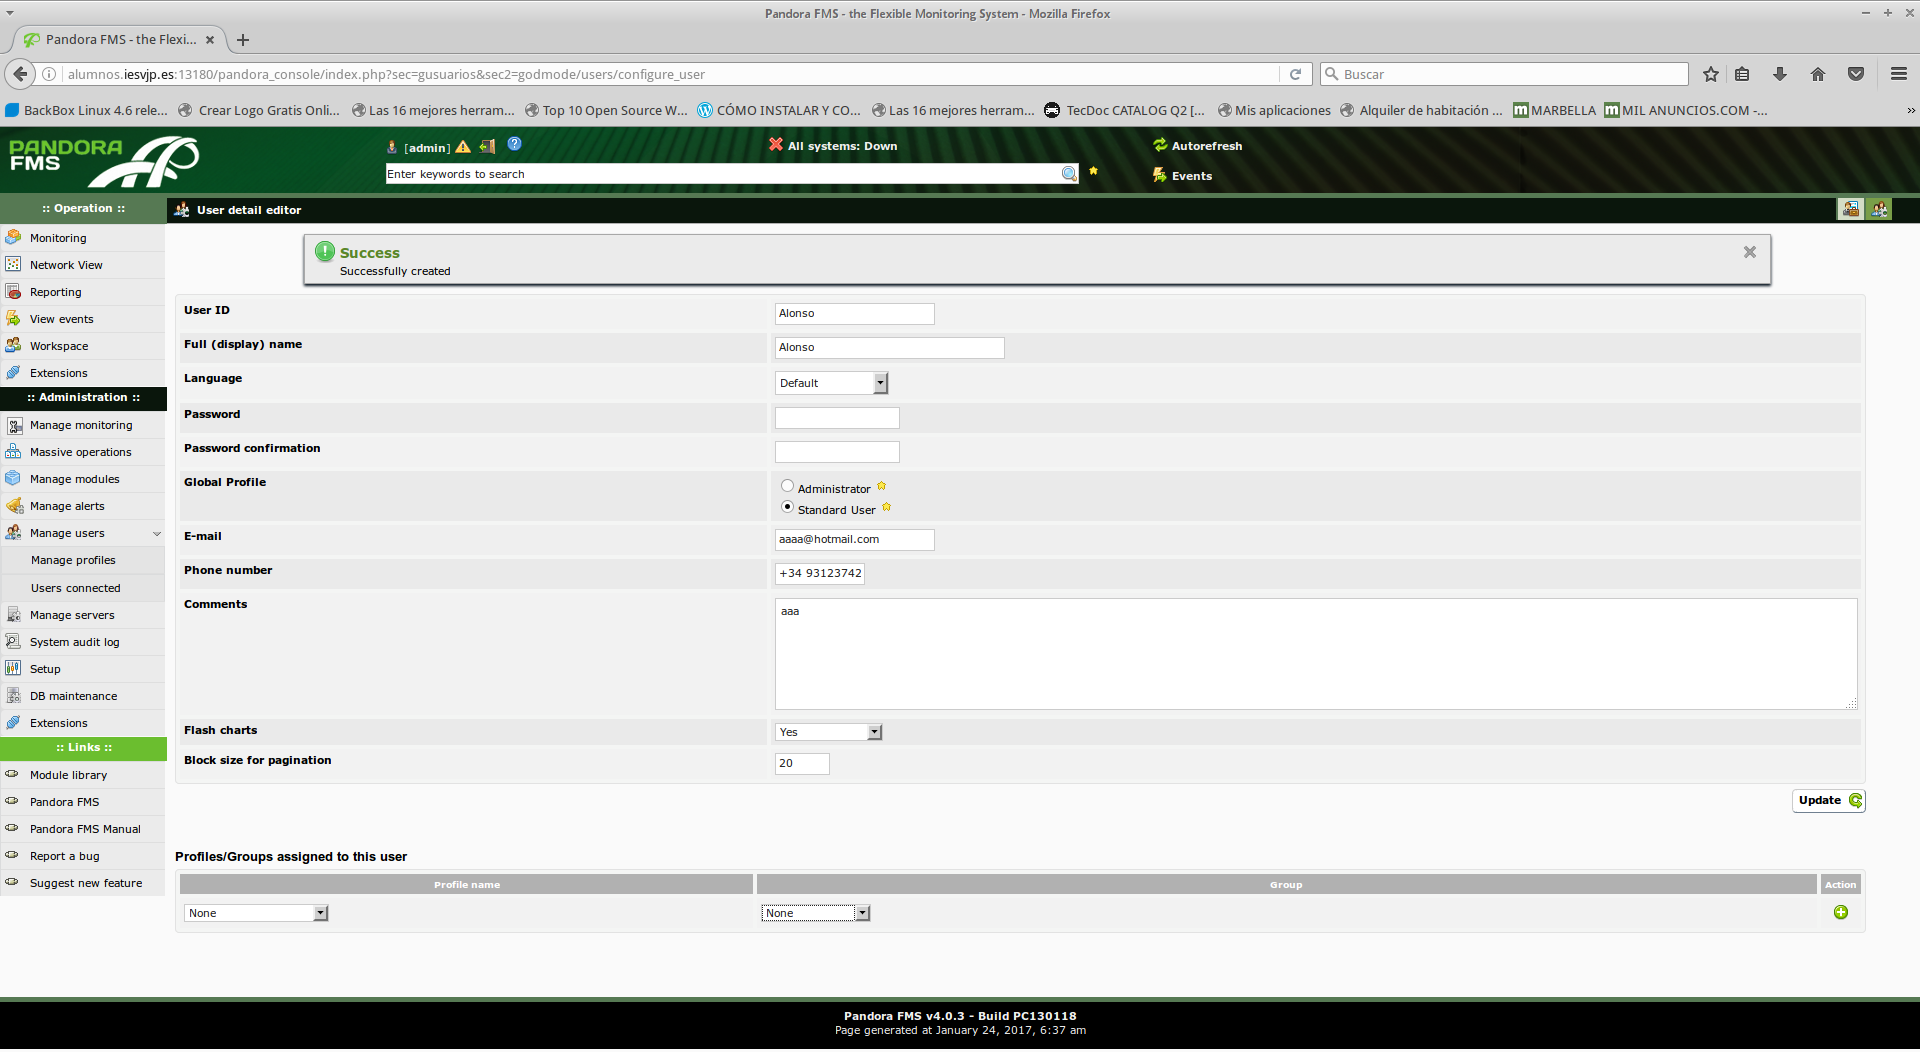
Task: Close the Success notification banner
Action: 1749,253
